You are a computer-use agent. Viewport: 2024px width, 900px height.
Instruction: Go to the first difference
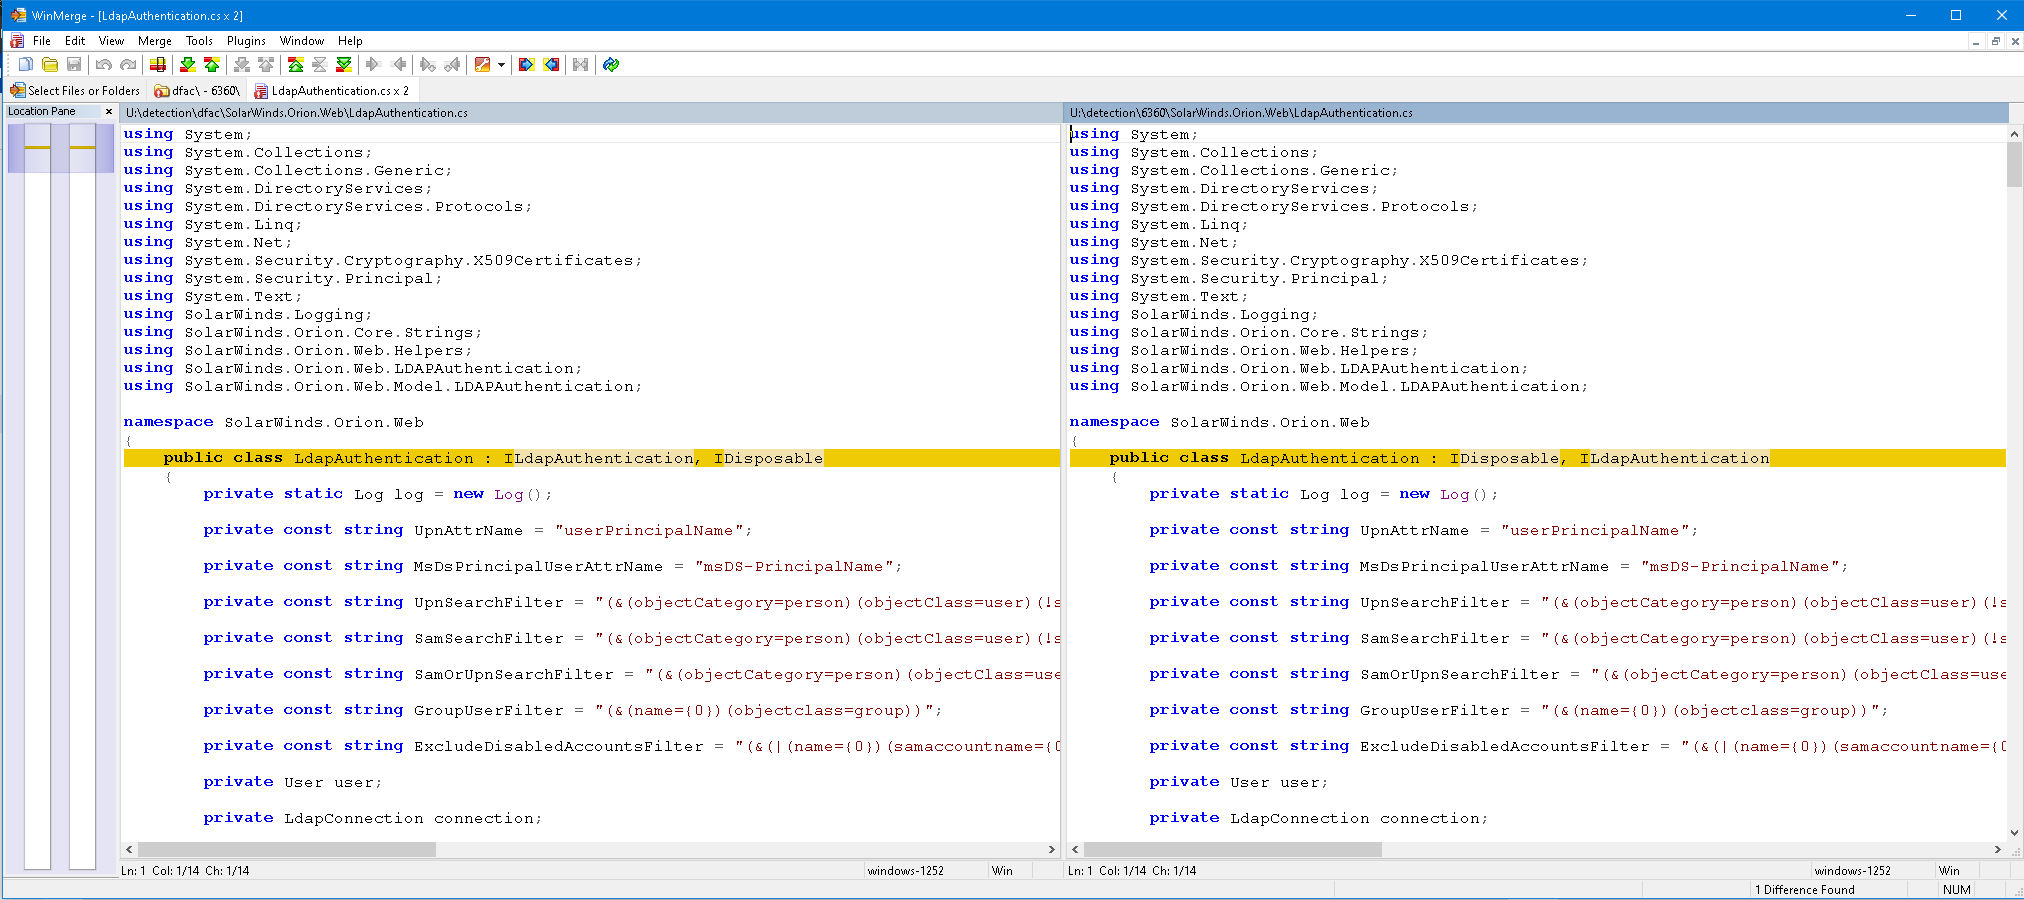tap(296, 65)
